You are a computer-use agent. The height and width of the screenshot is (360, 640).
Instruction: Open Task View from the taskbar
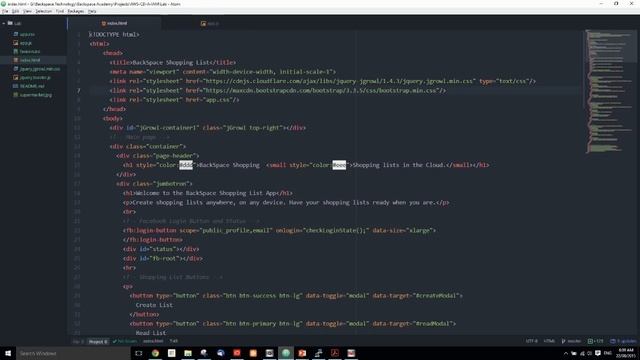[139, 353]
